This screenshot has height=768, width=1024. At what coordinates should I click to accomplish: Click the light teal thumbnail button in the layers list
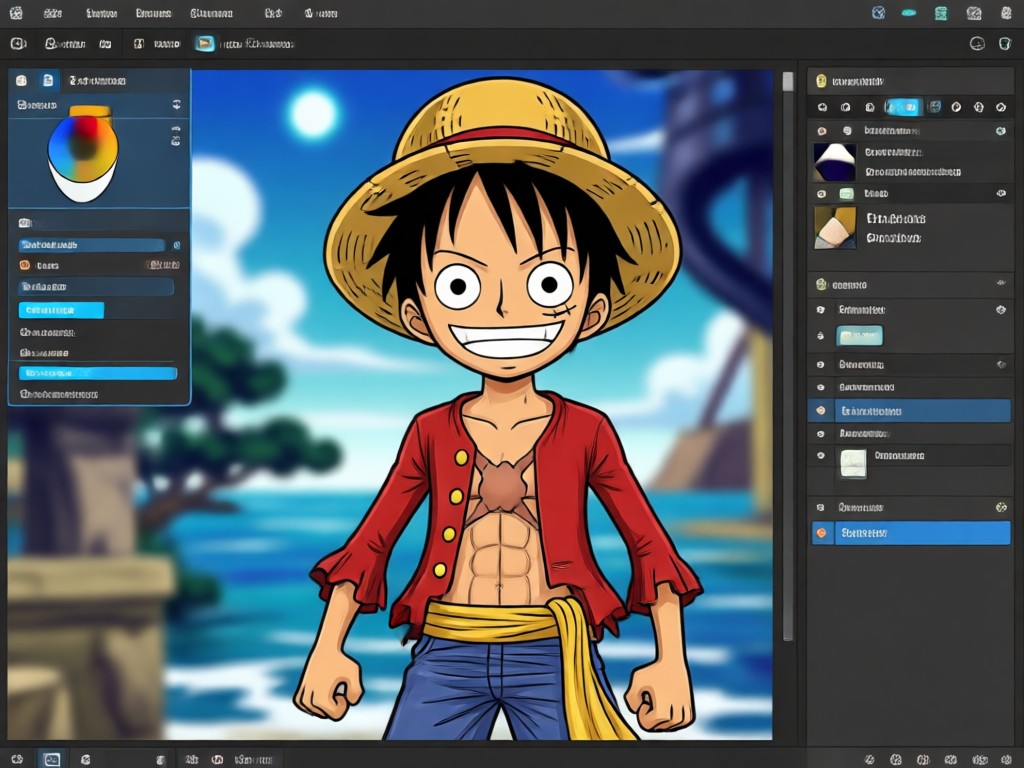point(859,336)
